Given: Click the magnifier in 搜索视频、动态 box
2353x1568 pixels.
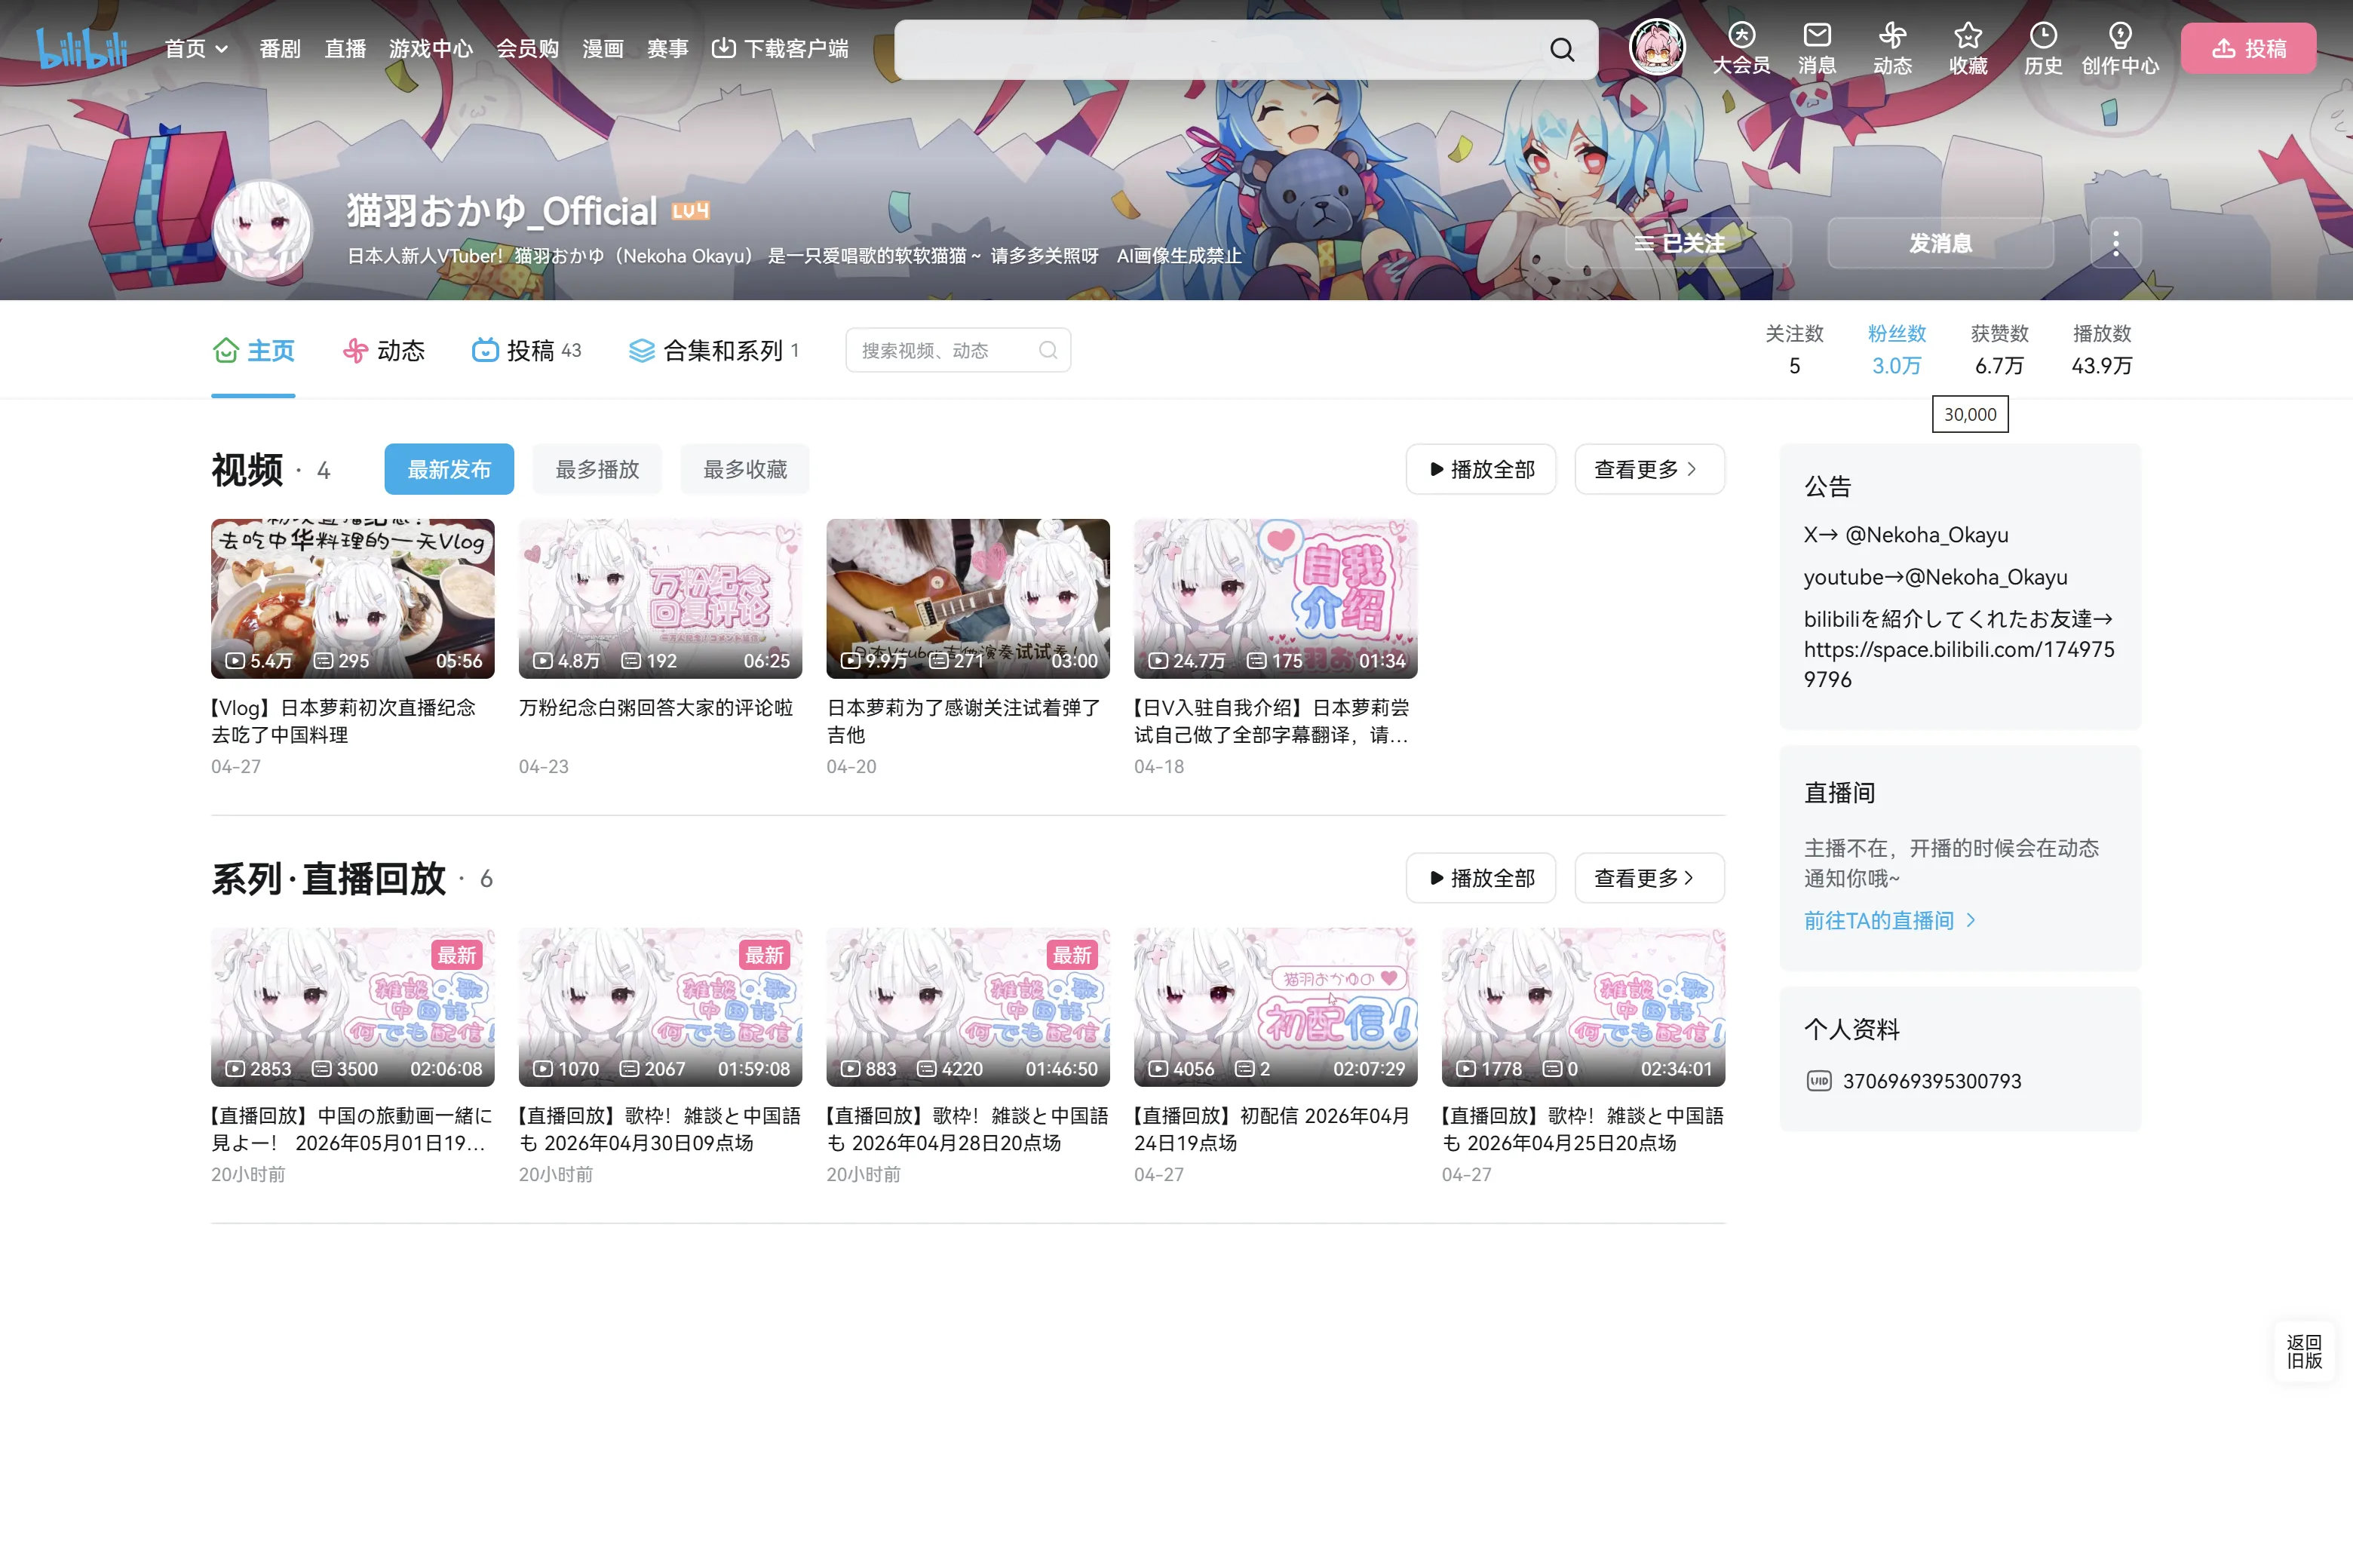Looking at the screenshot, I should [1047, 350].
